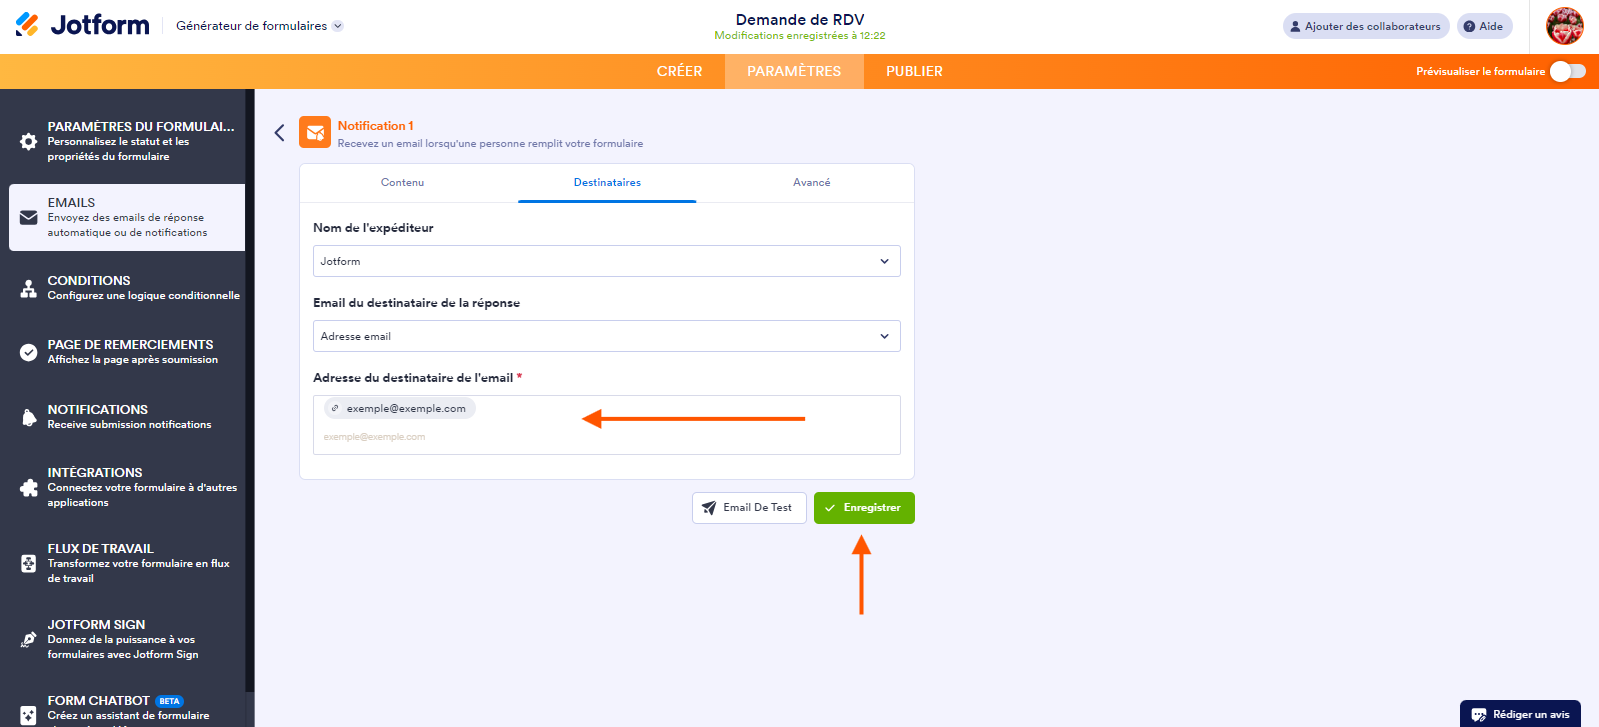The image size is (1599, 727).
Task: Open the Notification 1 envelope icon
Action: point(314,132)
